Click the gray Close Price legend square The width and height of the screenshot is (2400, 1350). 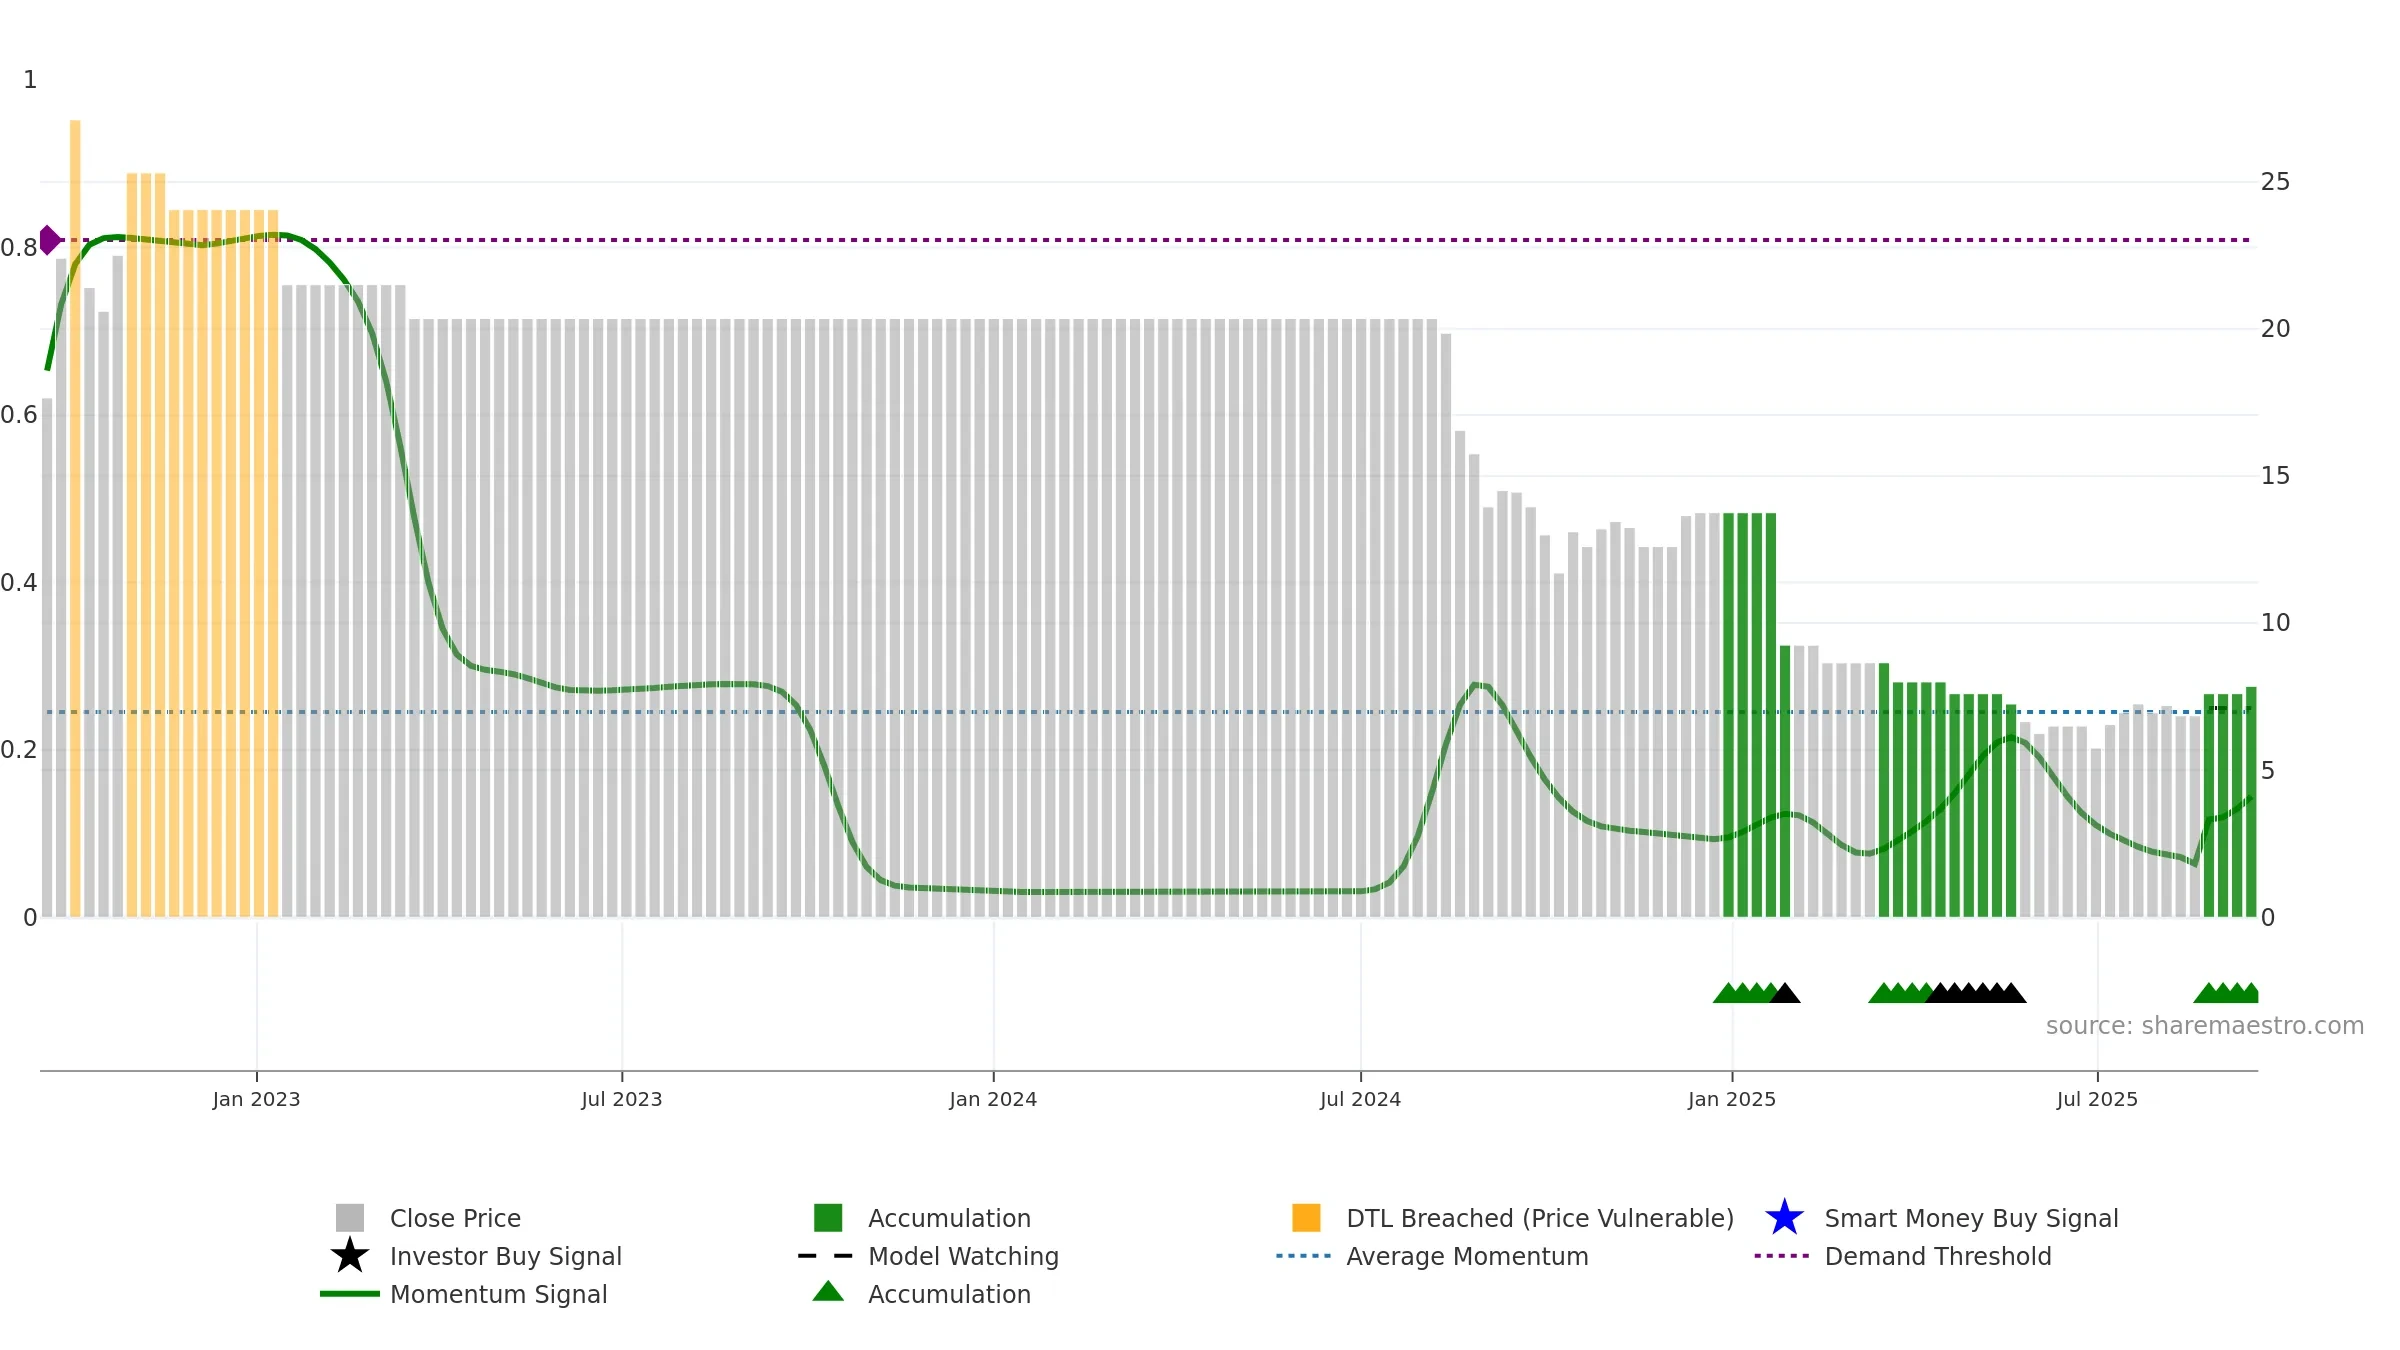point(350,1218)
